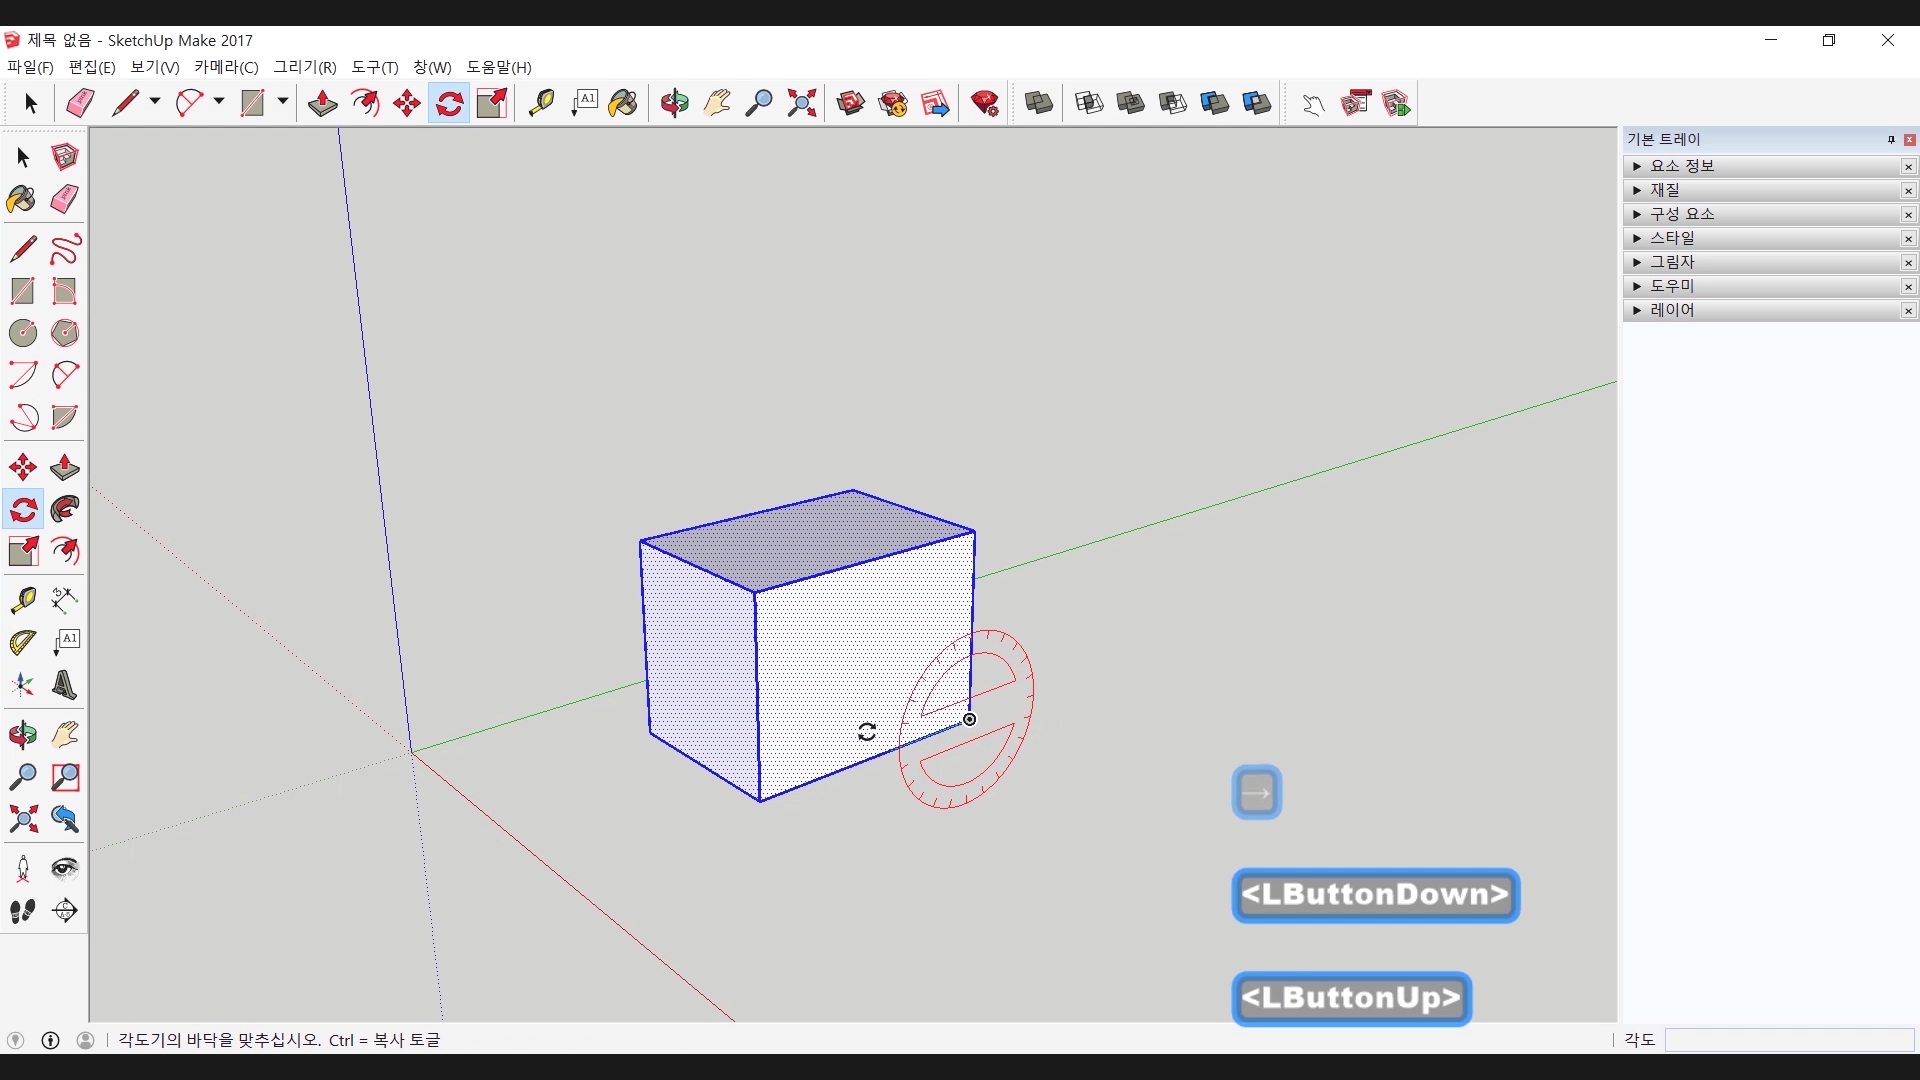The image size is (1920, 1080).
Task: Activate the Orbit tool in left toolbar
Action: point(22,736)
